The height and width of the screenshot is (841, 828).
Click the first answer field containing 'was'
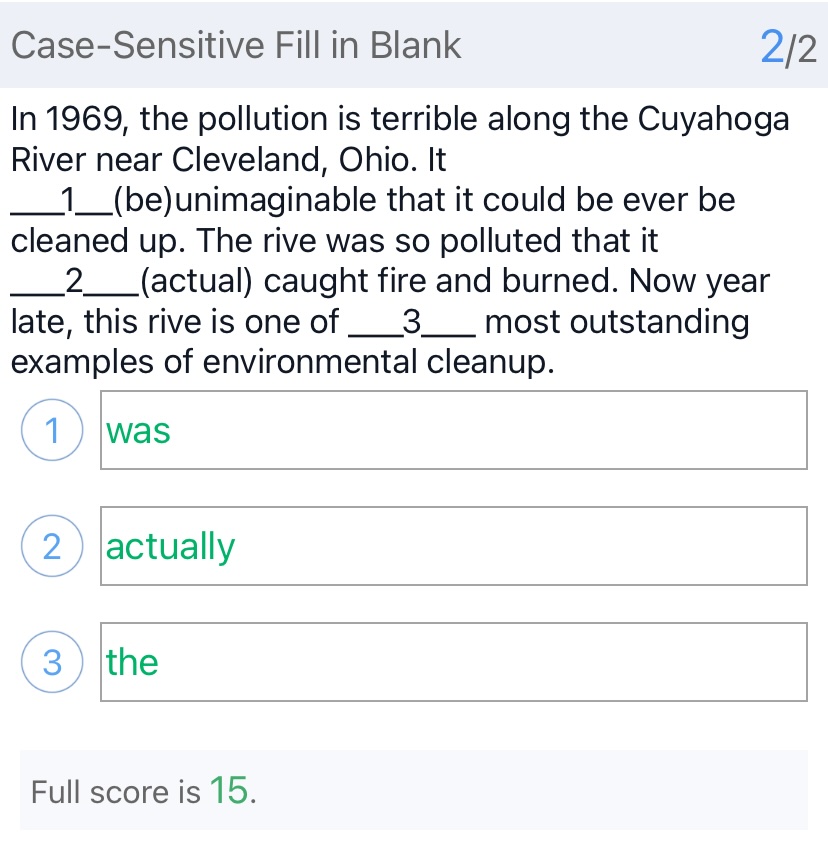tap(453, 431)
